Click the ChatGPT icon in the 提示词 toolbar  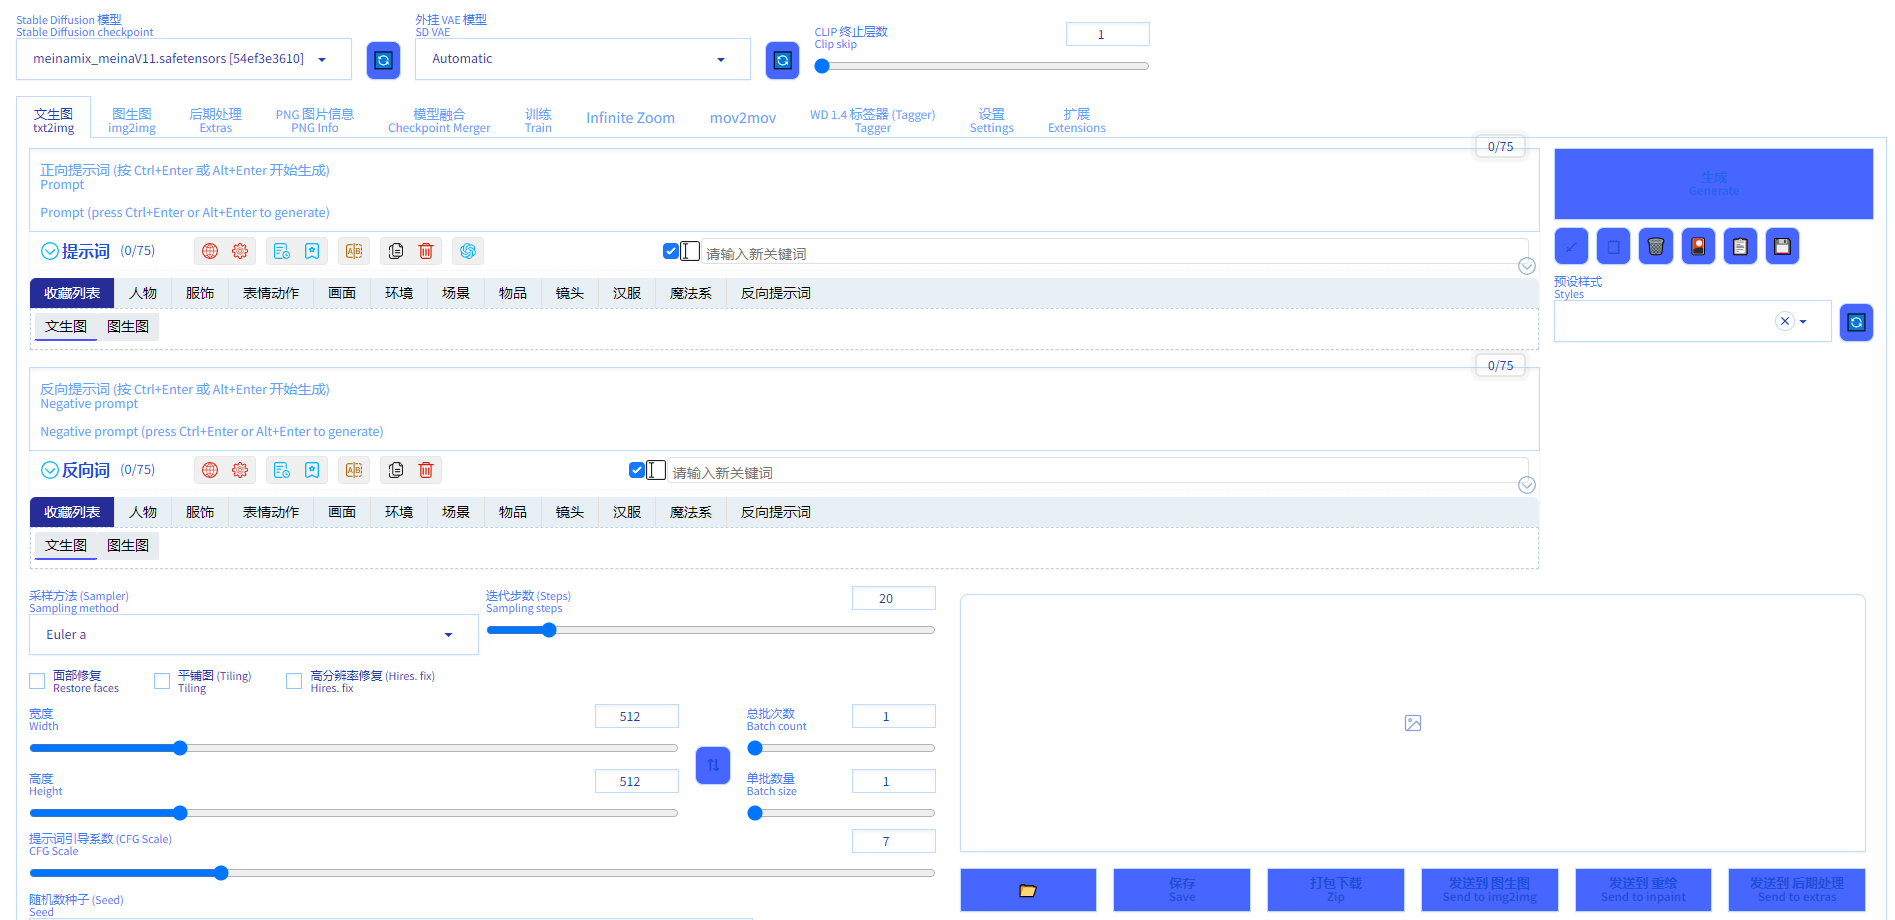[468, 251]
